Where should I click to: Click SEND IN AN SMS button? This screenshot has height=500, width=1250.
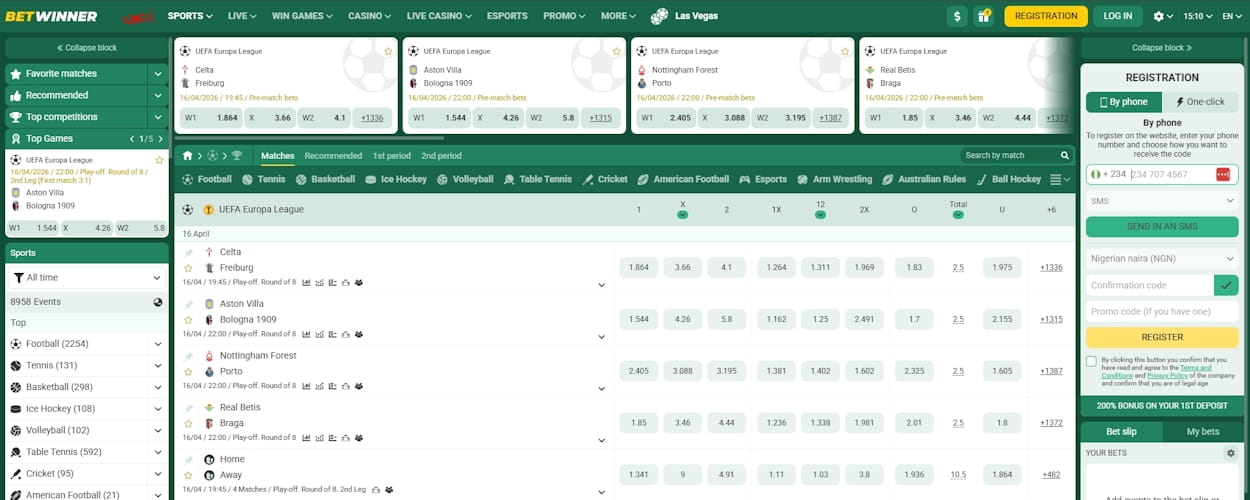coord(1162,227)
